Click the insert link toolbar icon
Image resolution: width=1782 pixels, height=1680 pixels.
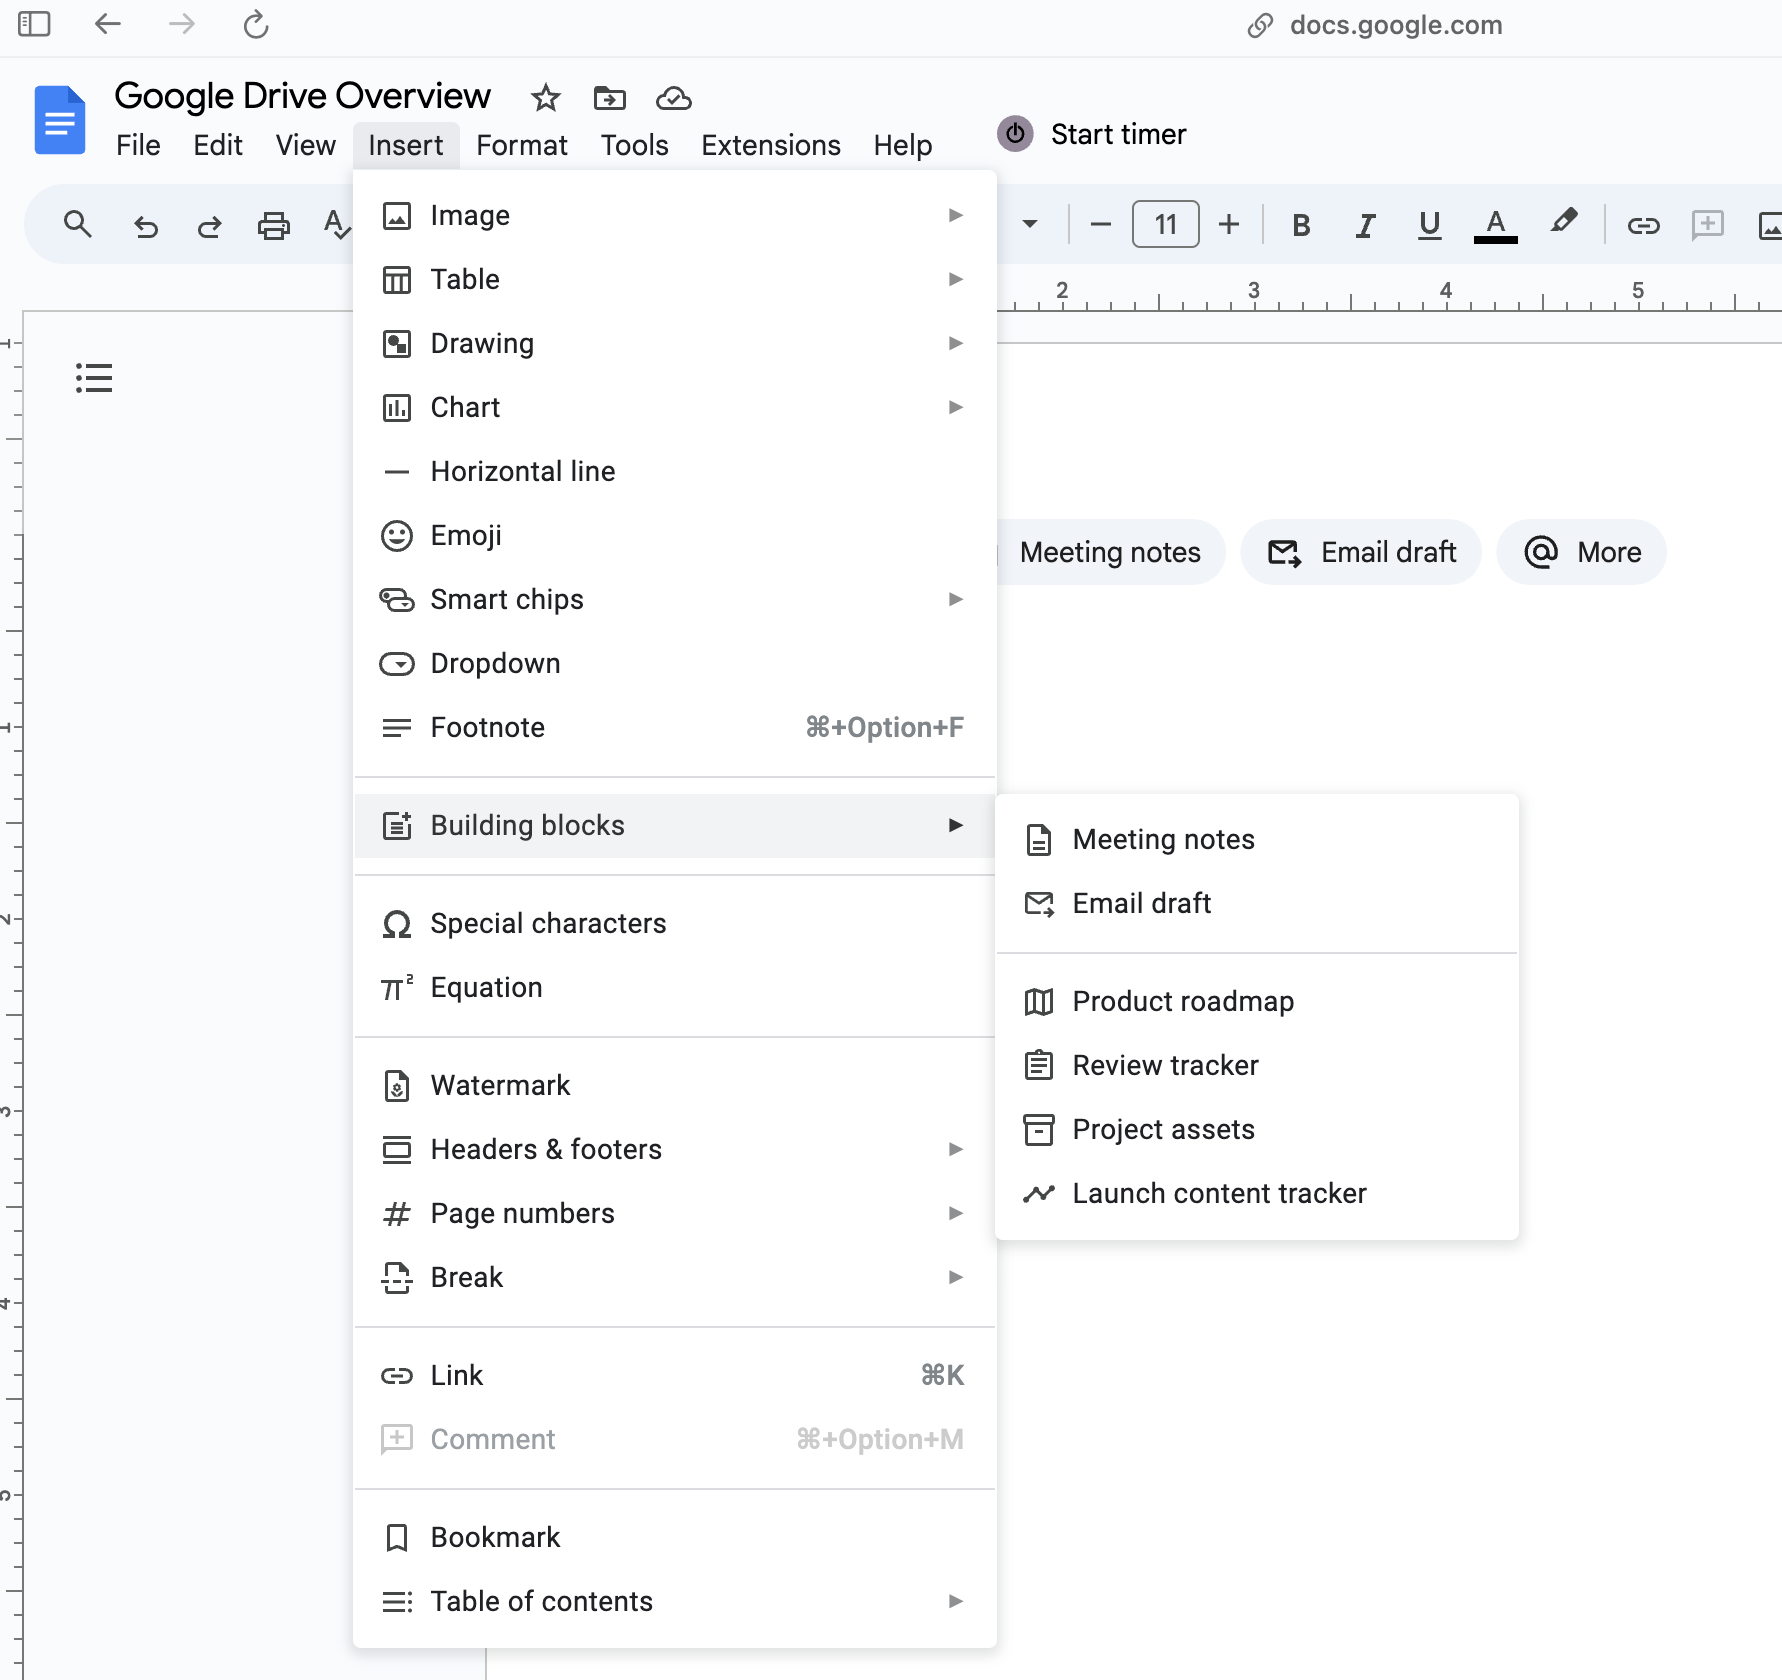point(1643,226)
